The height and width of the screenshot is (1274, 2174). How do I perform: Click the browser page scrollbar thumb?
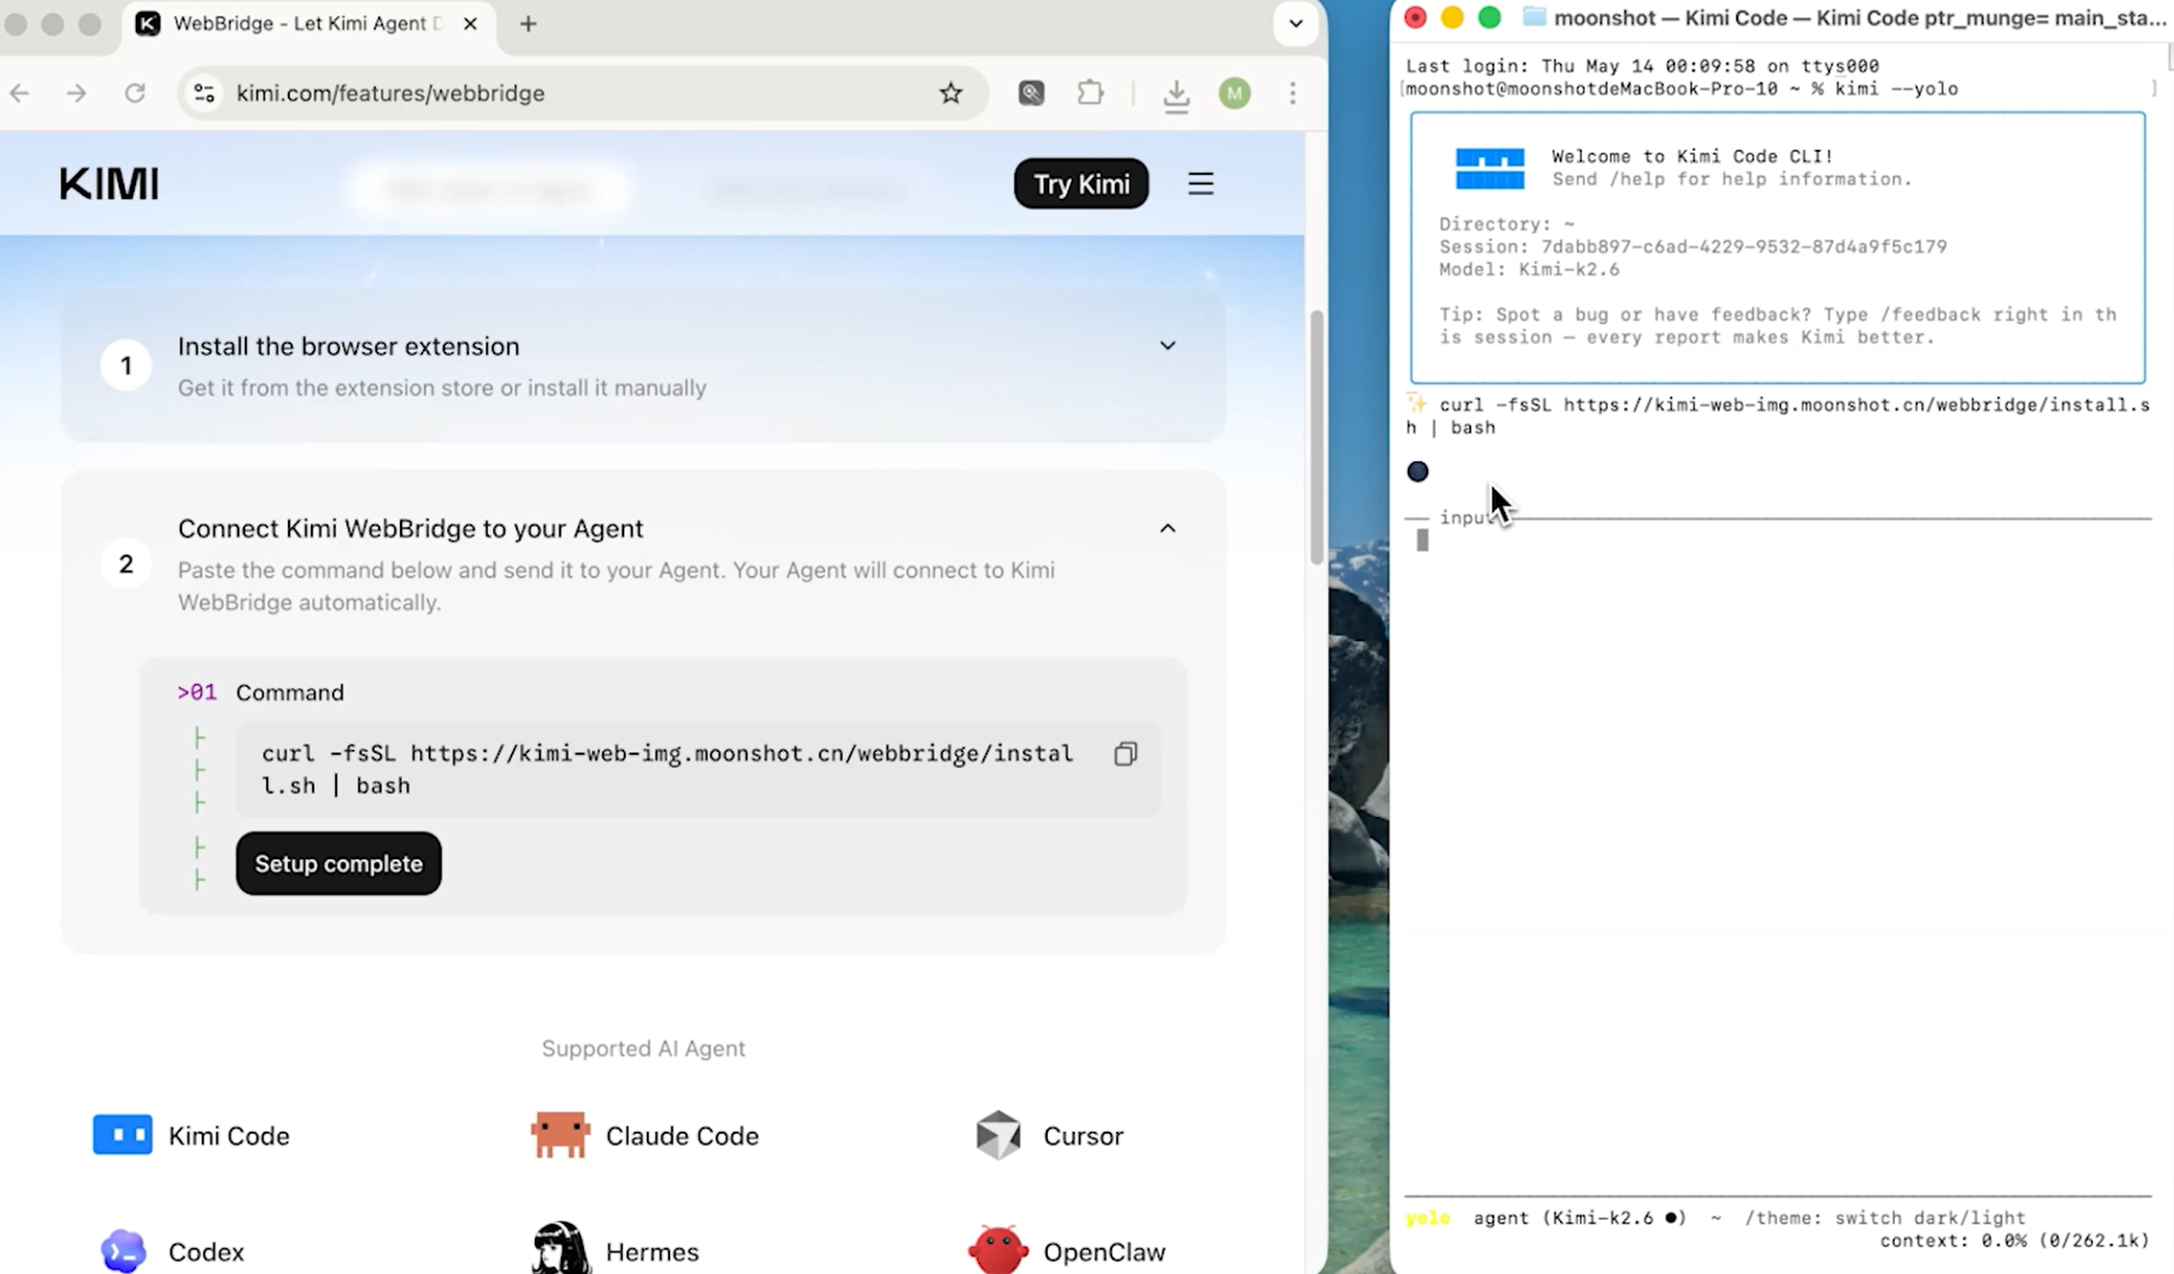point(1317,437)
